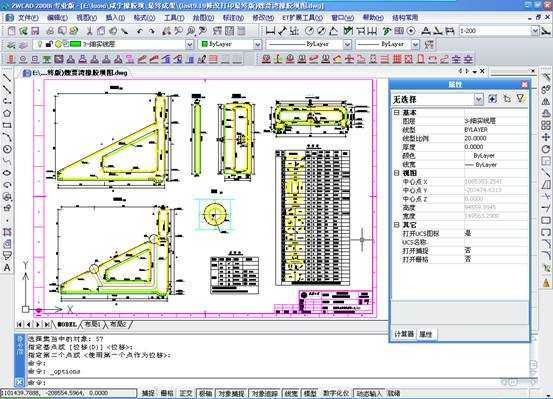Screen dimensions: 553x399
Task: Click the Save disk icon
Action: coord(35,31)
